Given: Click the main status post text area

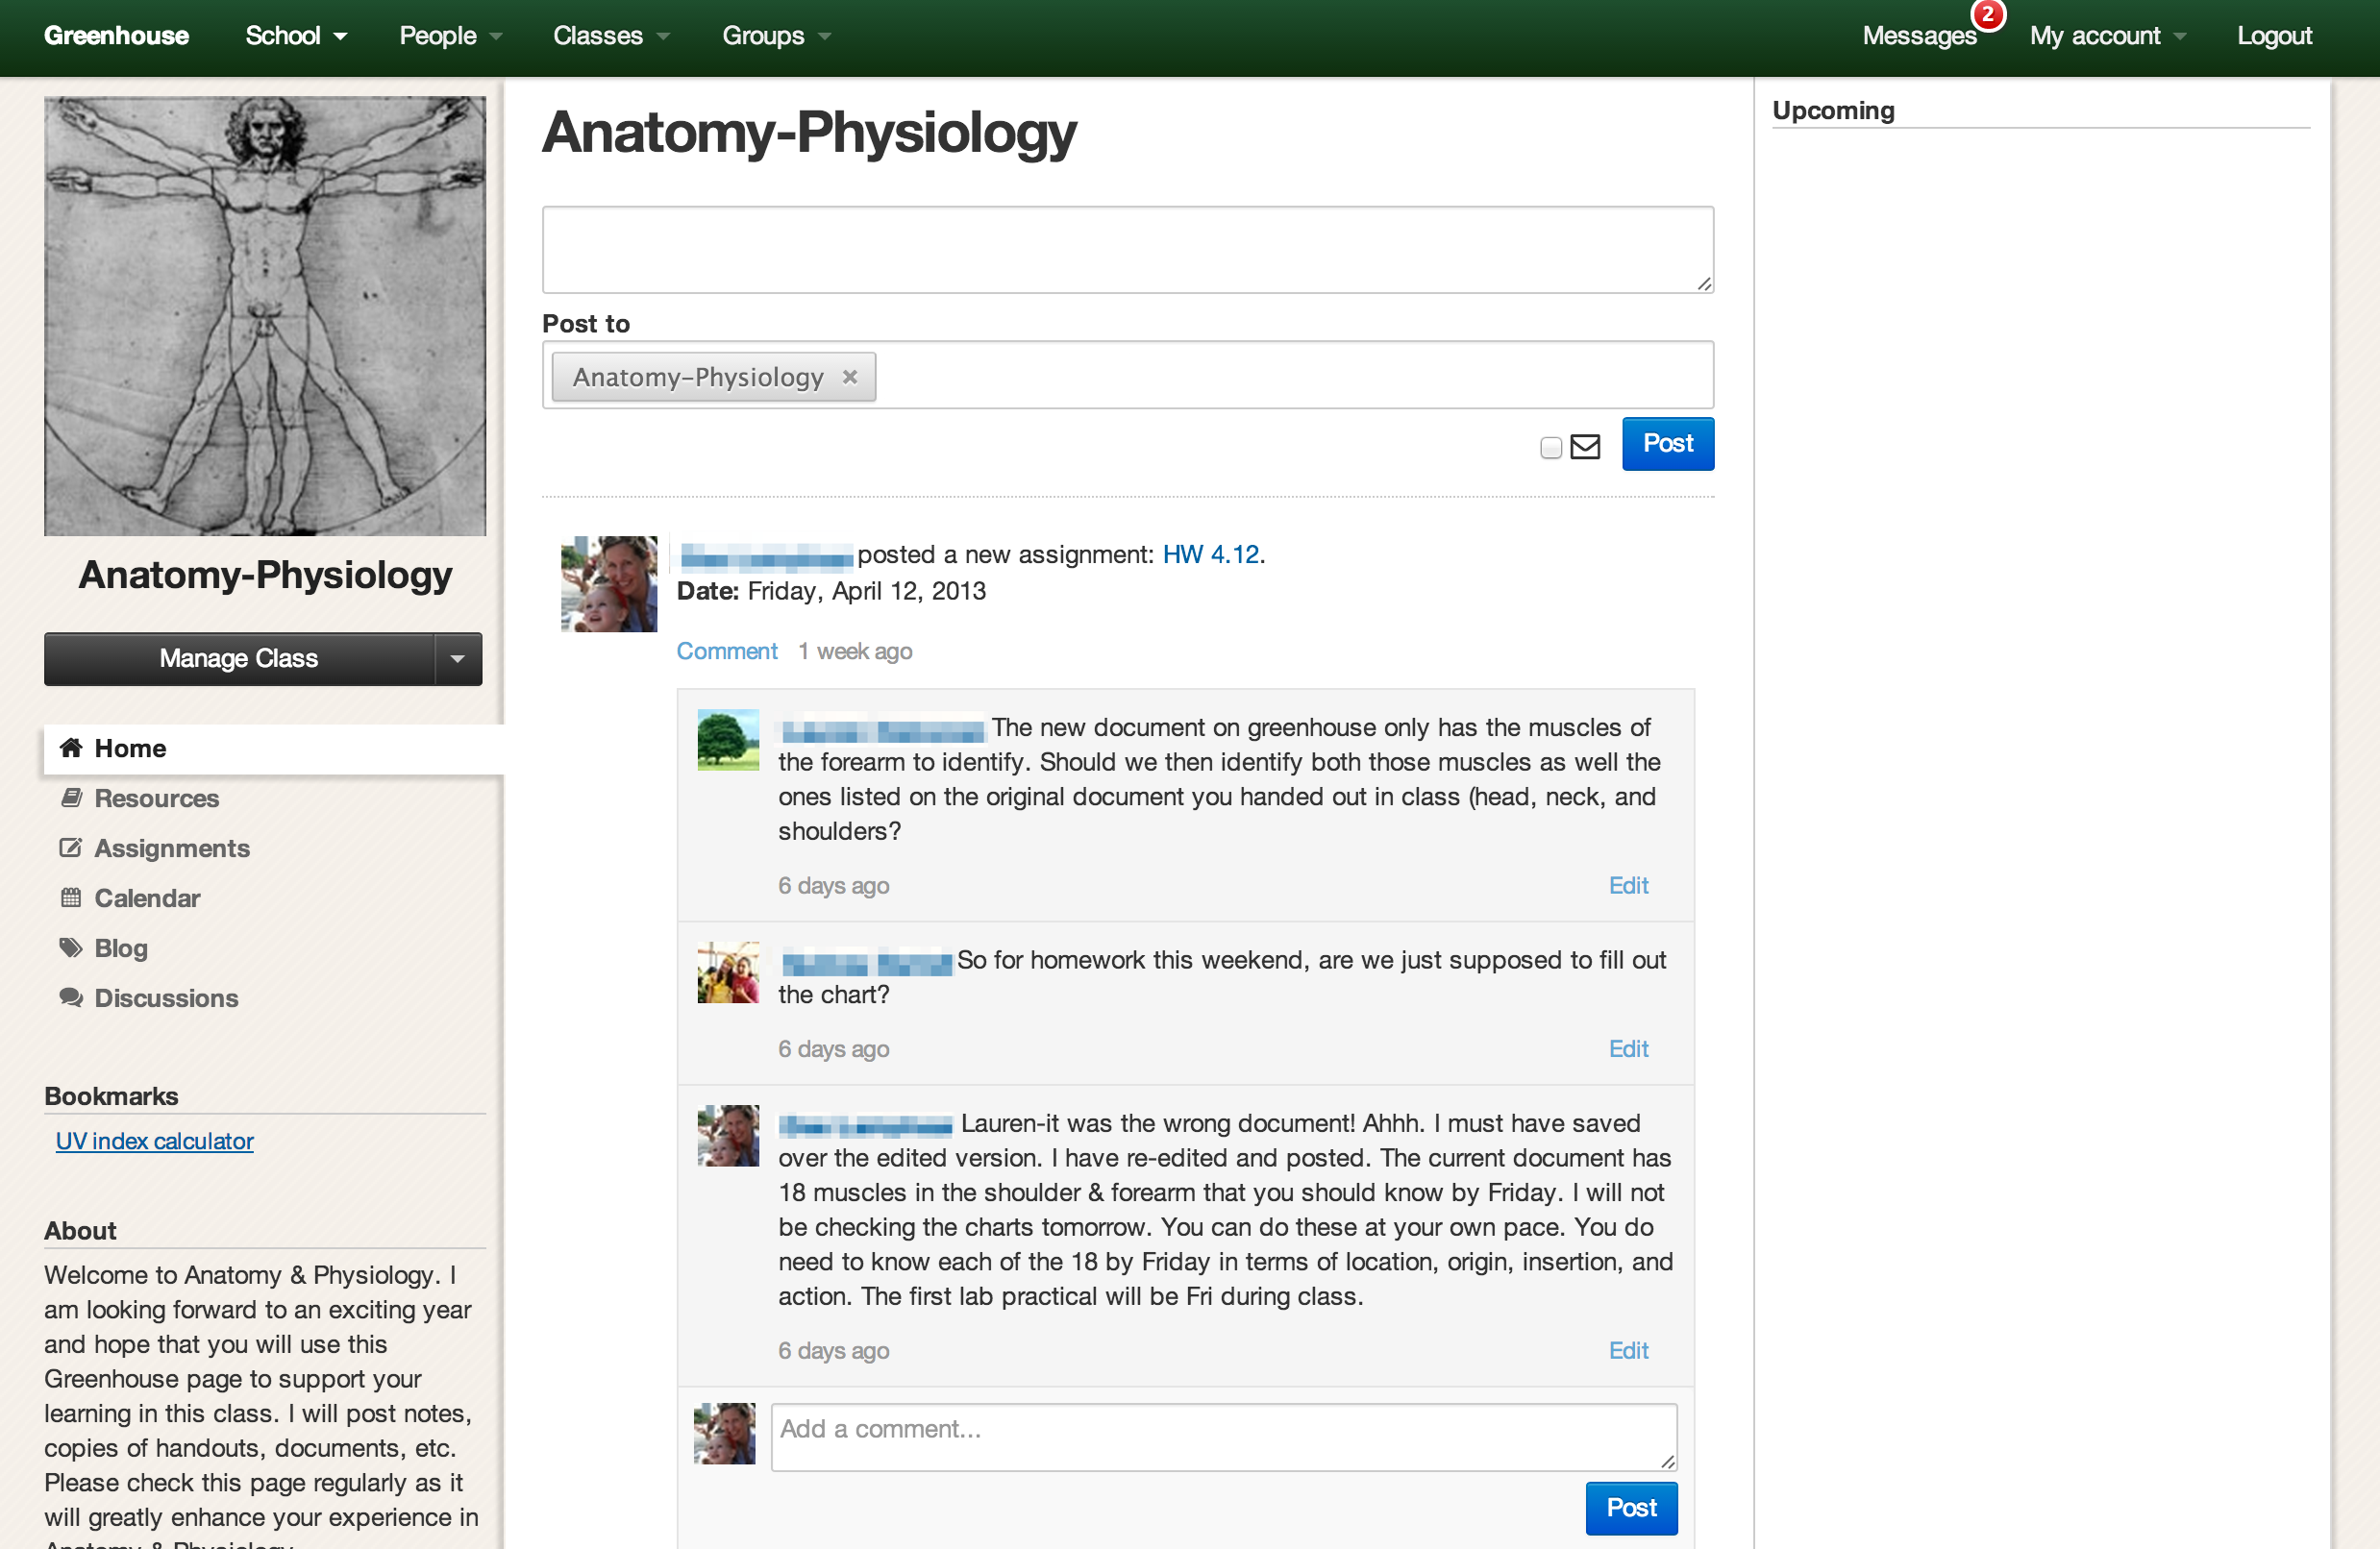Looking at the screenshot, I should (1128, 250).
